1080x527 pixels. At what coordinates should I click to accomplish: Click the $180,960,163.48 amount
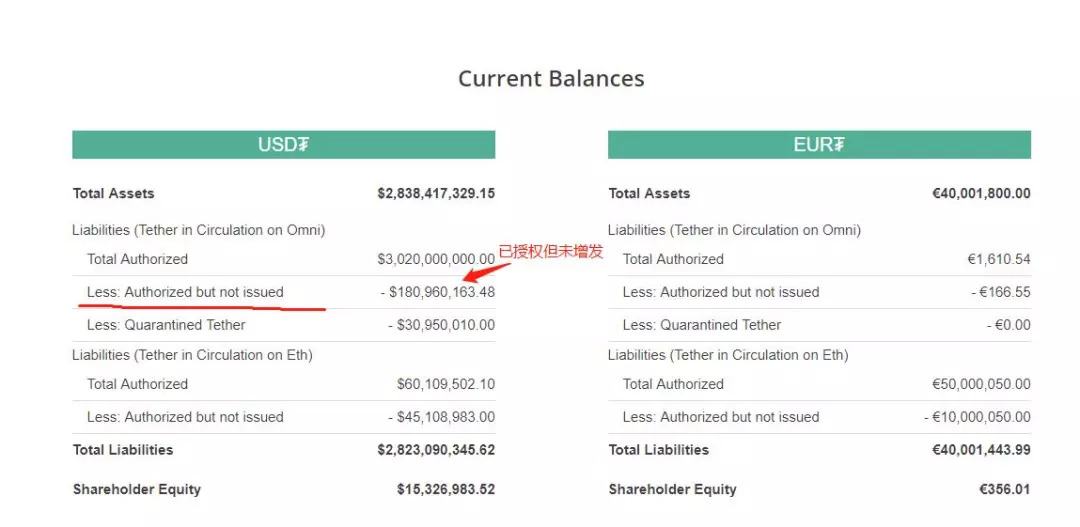(437, 292)
